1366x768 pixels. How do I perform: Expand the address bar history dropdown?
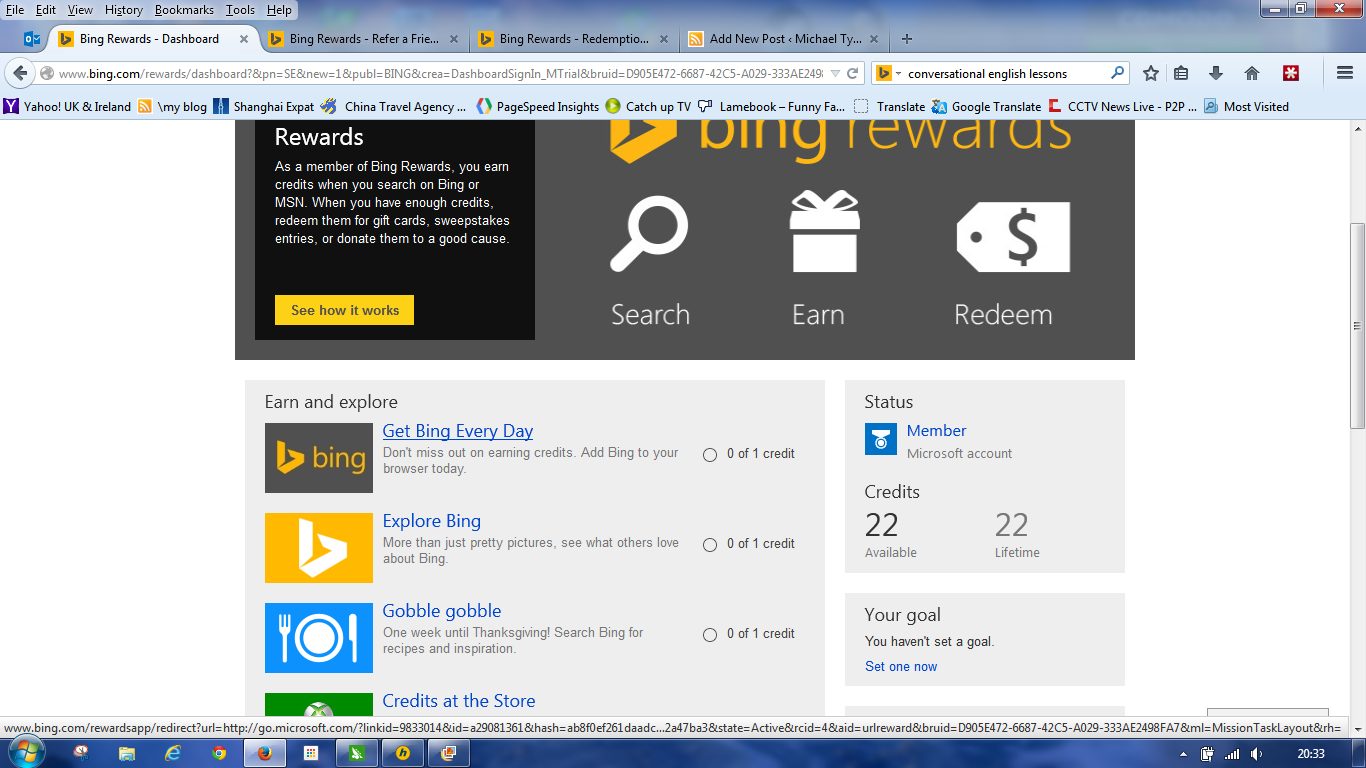(x=835, y=73)
